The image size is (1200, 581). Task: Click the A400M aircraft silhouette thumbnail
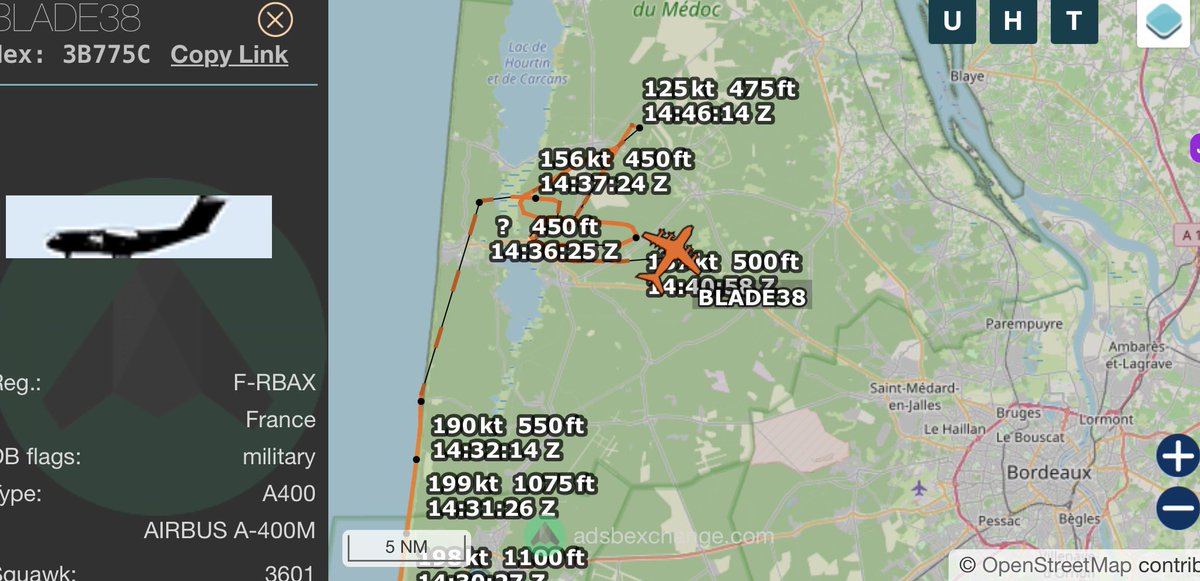(139, 227)
